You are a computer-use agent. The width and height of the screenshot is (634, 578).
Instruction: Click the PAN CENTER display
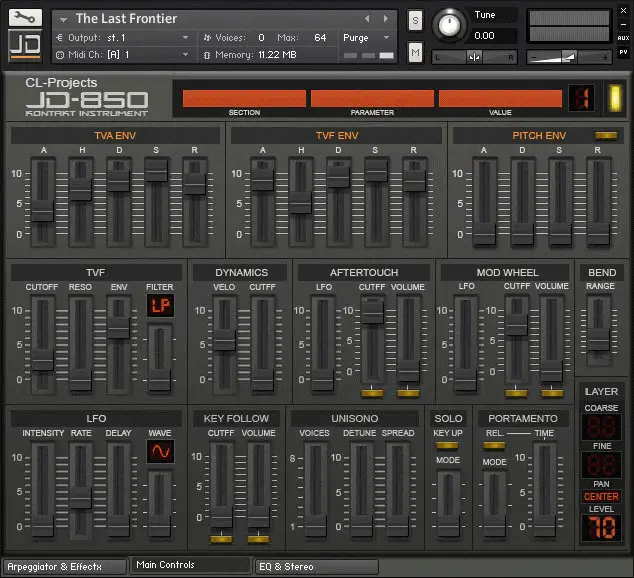tap(601, 496)
